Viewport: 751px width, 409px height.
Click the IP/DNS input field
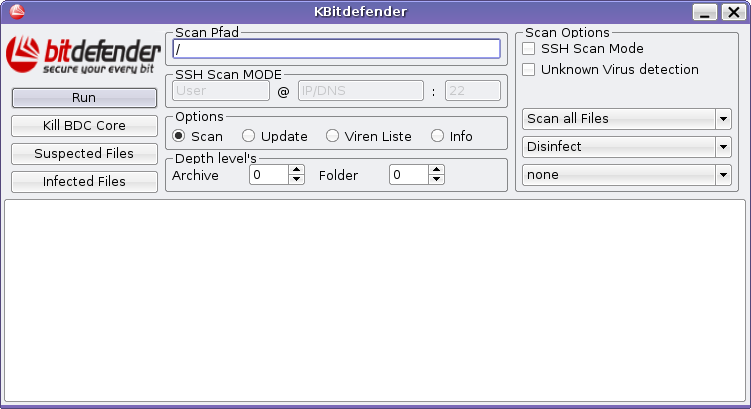pyautogui.click(x=361, y=91)
